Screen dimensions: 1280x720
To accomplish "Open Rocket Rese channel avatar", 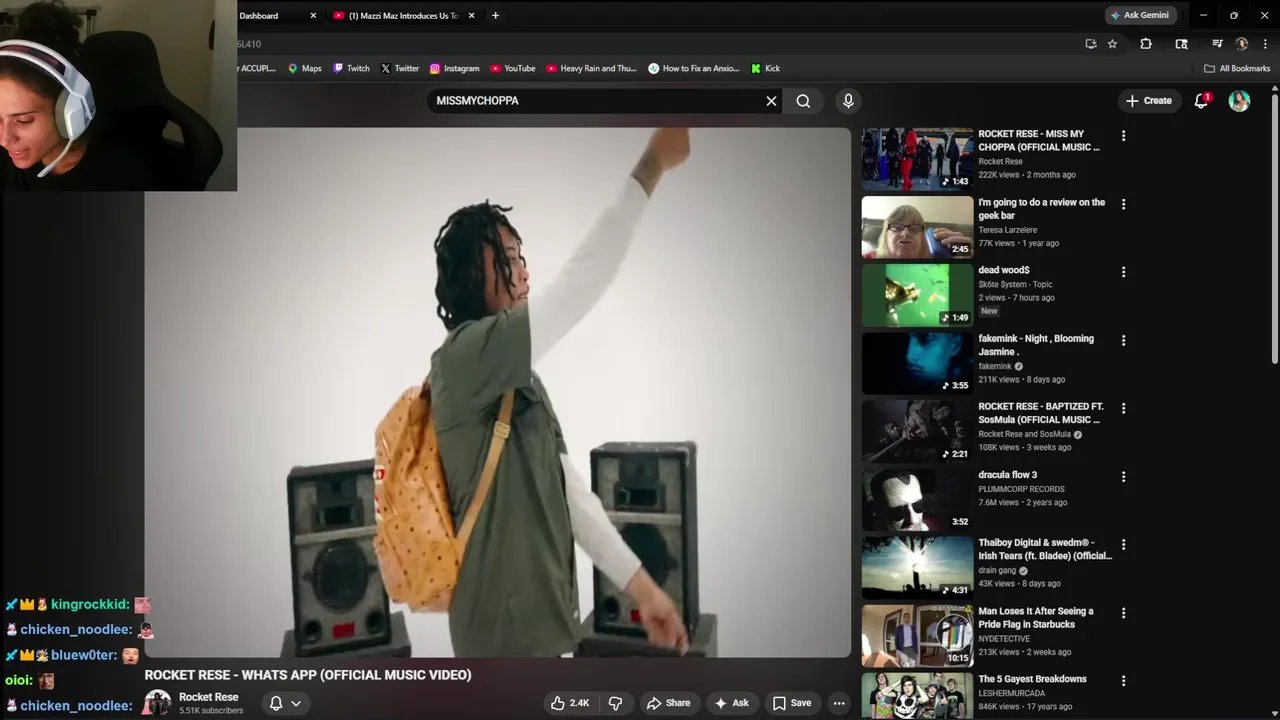I will click(x=157, y=703).
